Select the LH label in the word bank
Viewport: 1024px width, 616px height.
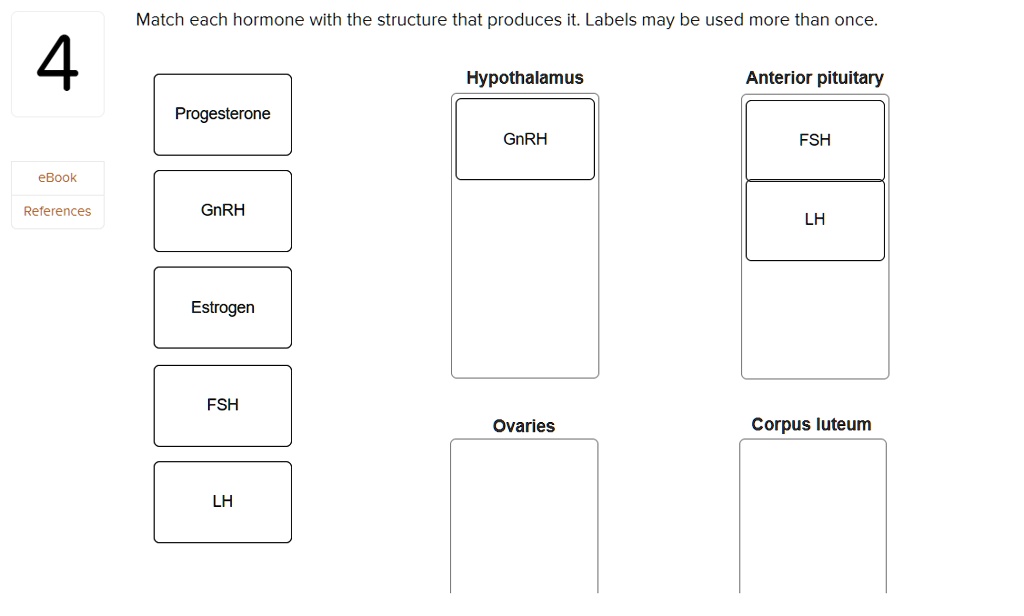(x=222, y=501)
